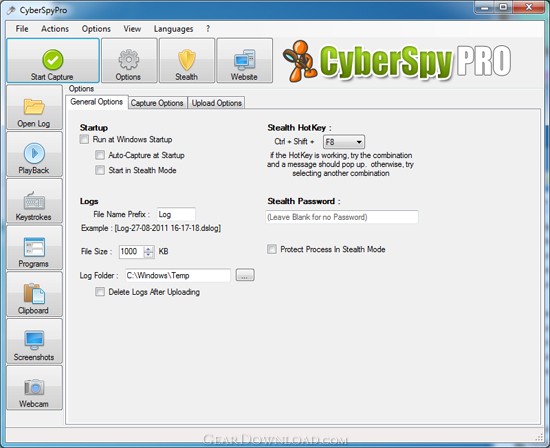This screenshot has height=448, width=550.
Task: Click the Stealth Password field
Action: 342,217
